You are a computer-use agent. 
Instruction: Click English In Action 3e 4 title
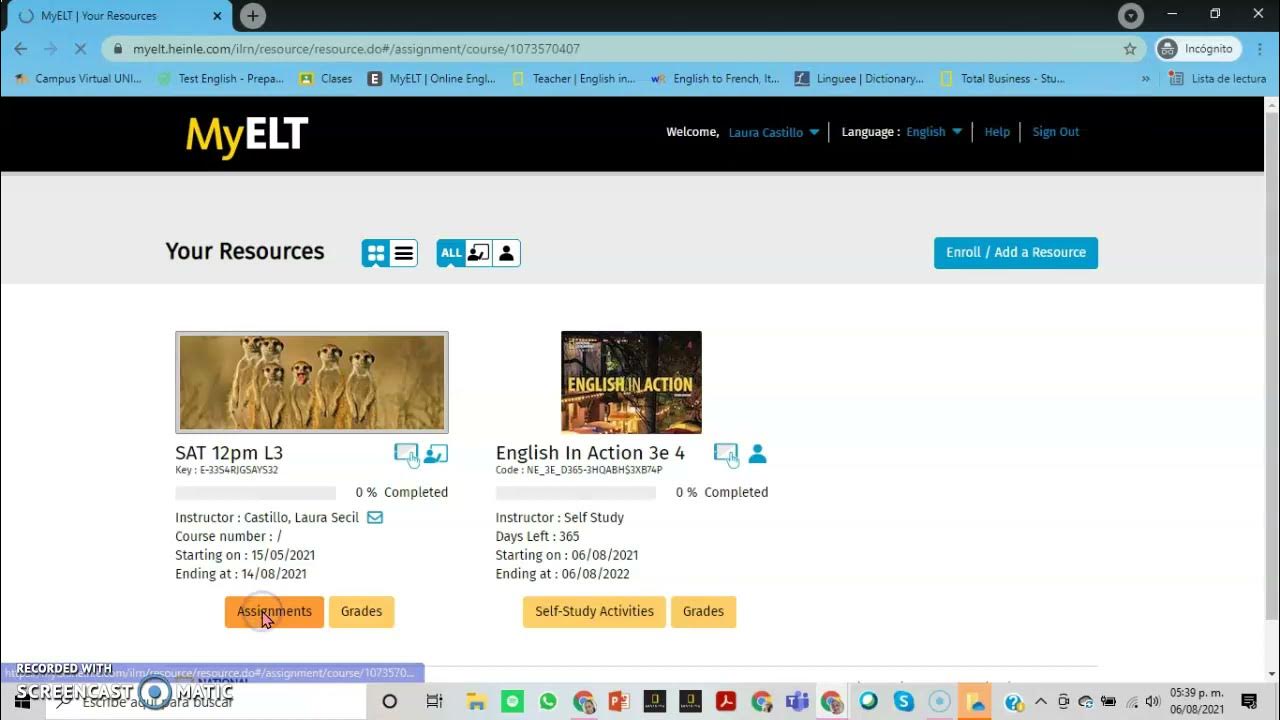tap(590, 453)
